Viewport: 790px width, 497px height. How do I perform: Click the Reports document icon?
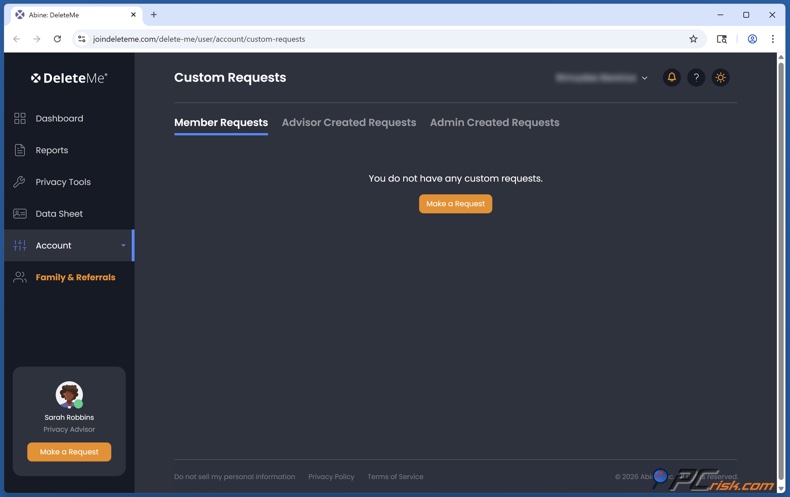[x=20, y=150]
